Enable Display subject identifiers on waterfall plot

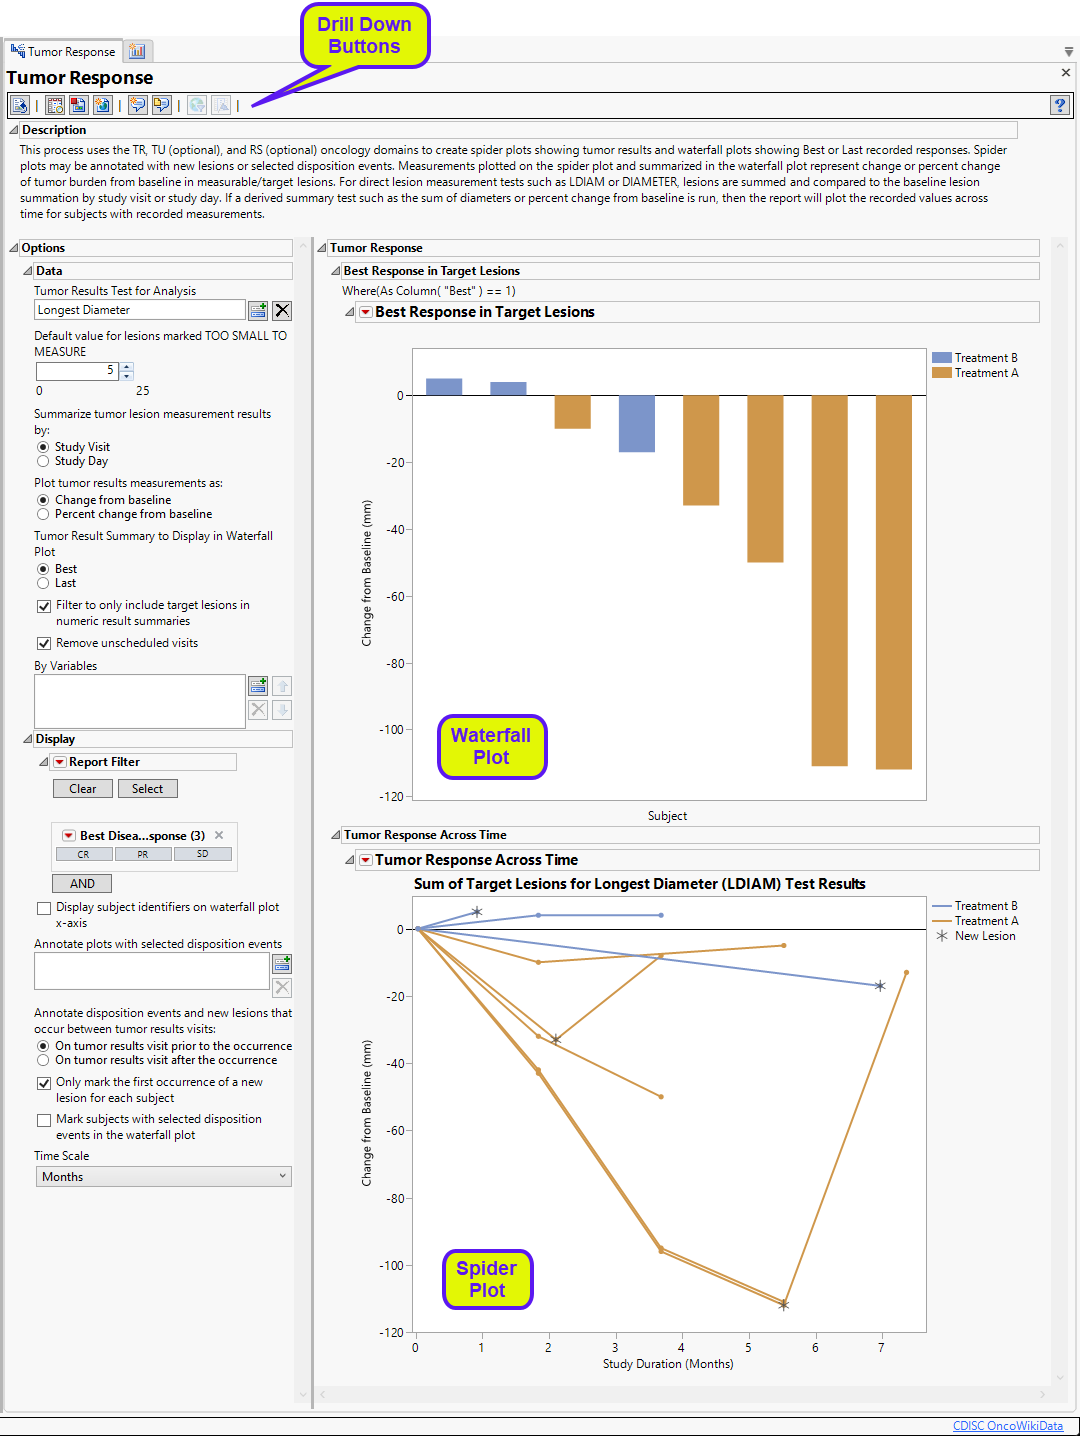[x=44, y=908]
